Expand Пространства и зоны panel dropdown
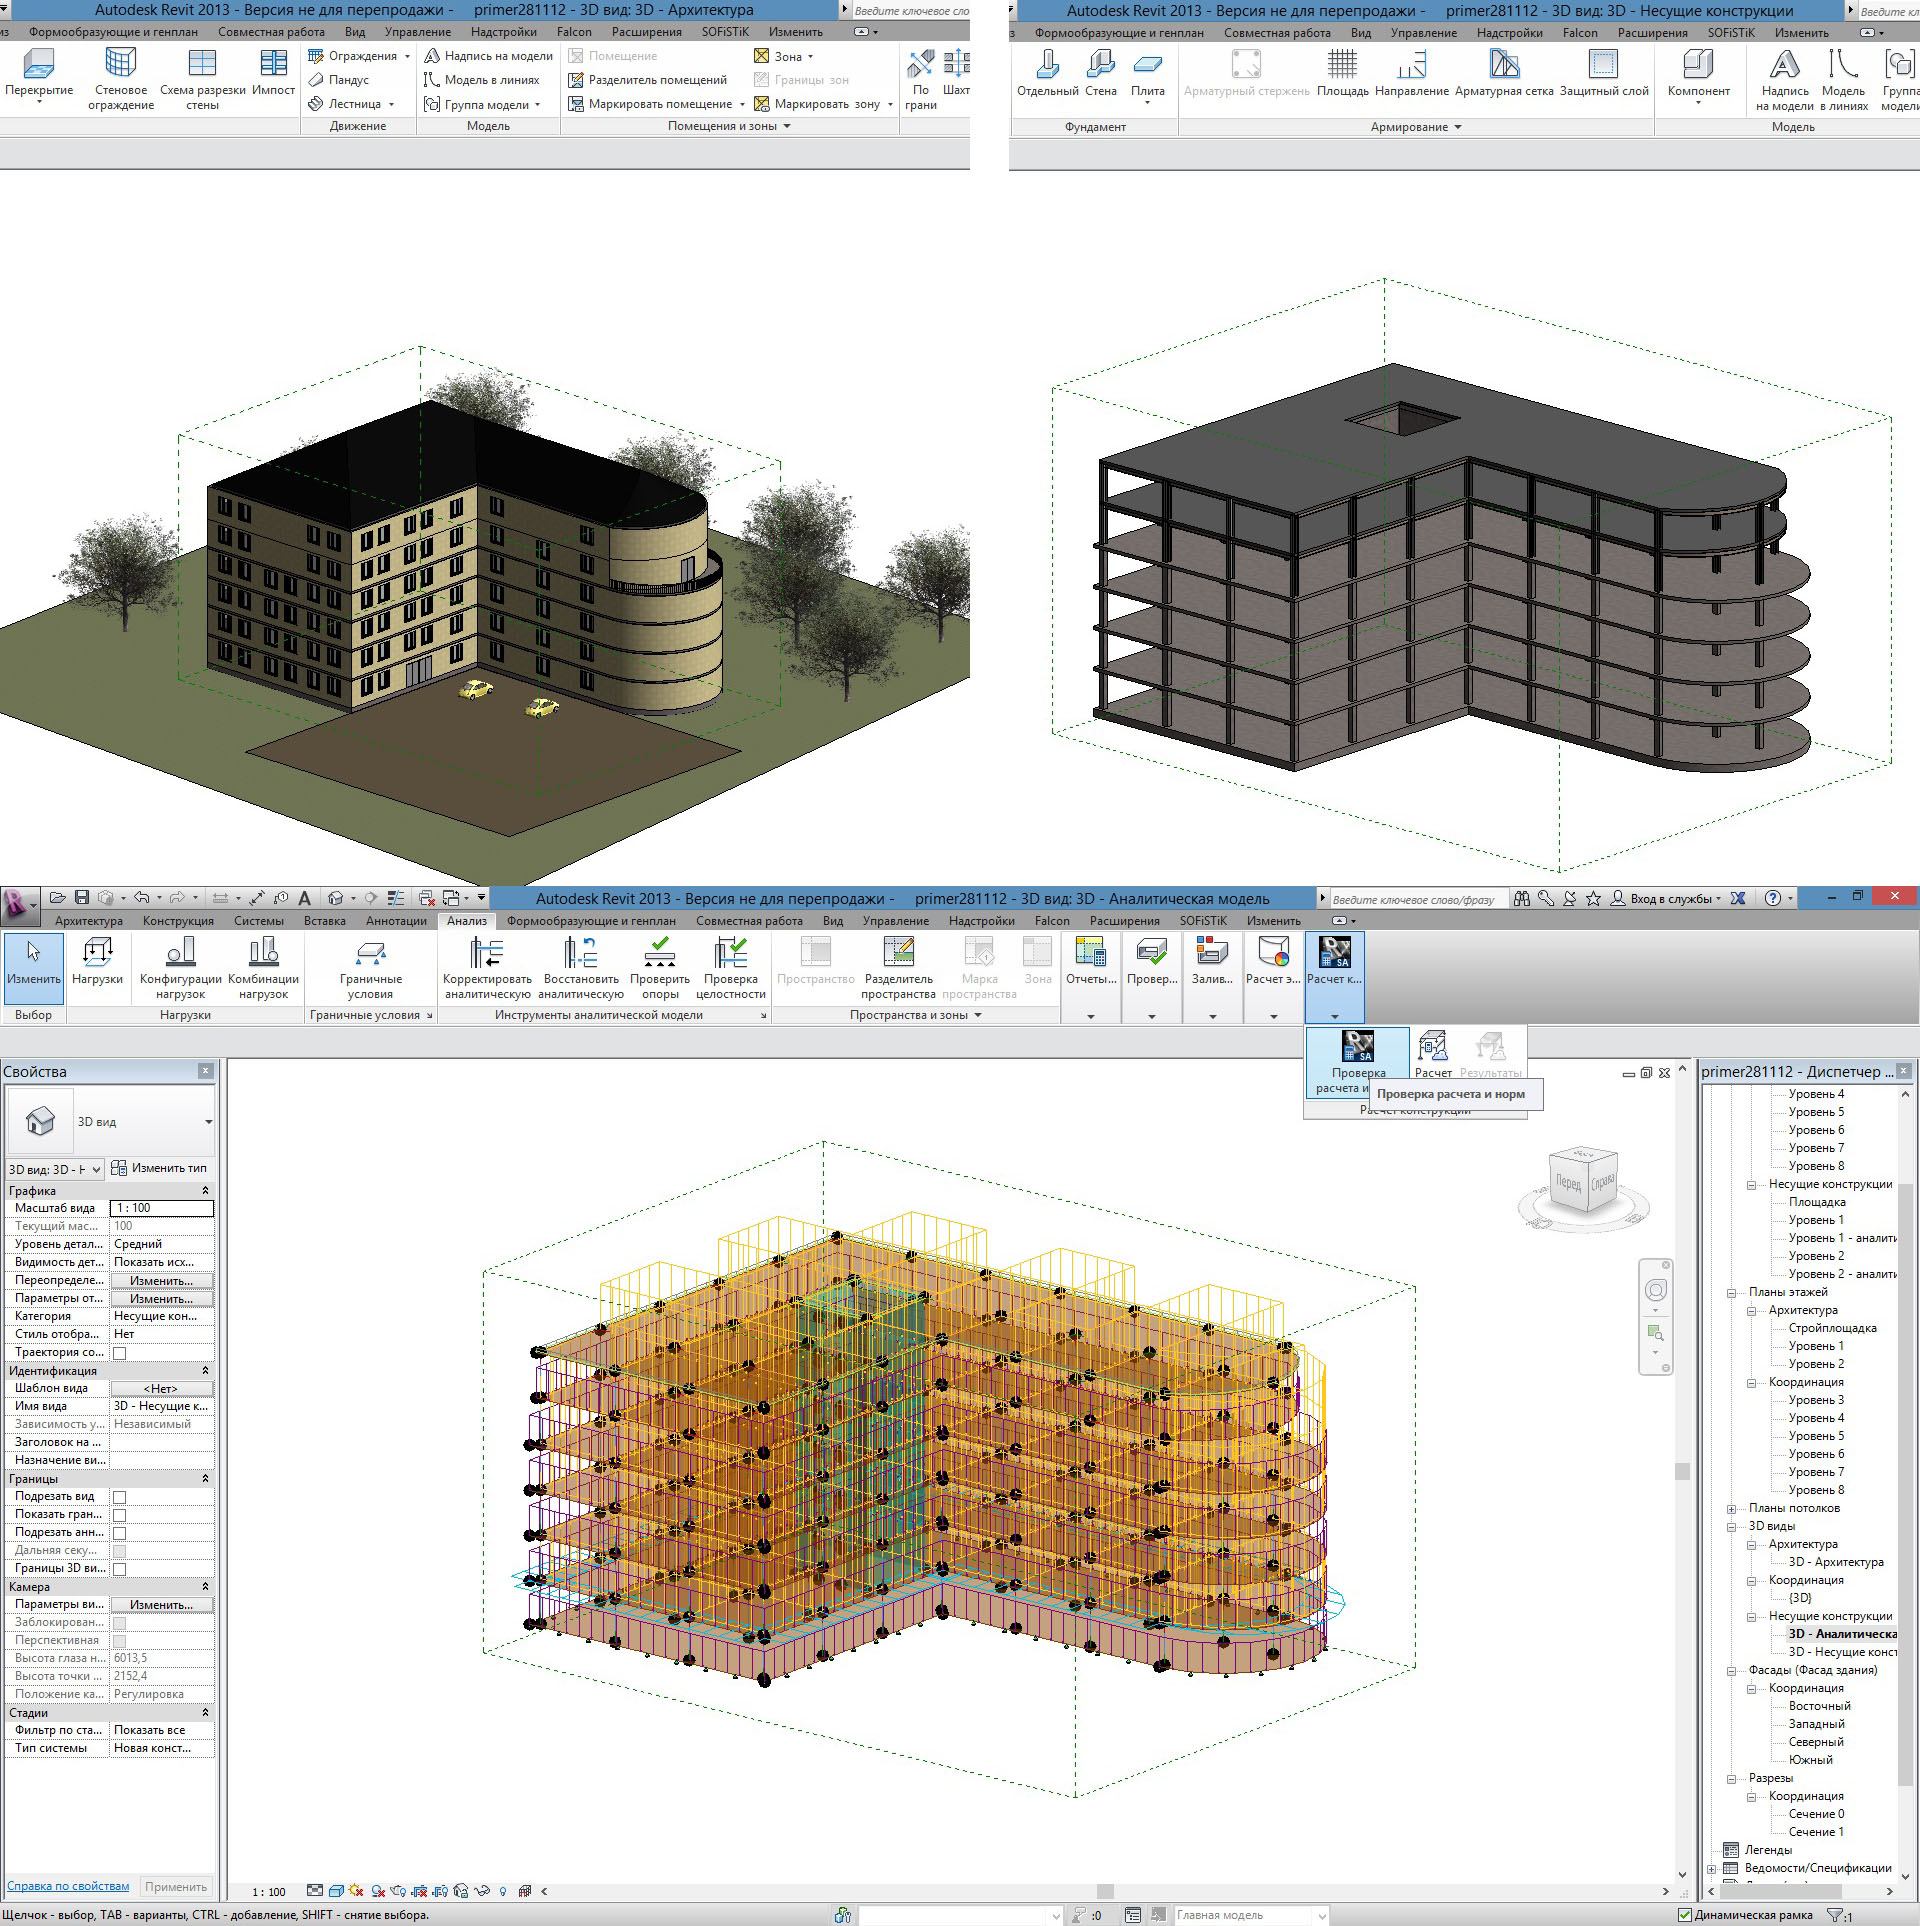The image size is (1920, 1926). [x=978, y=1015]
